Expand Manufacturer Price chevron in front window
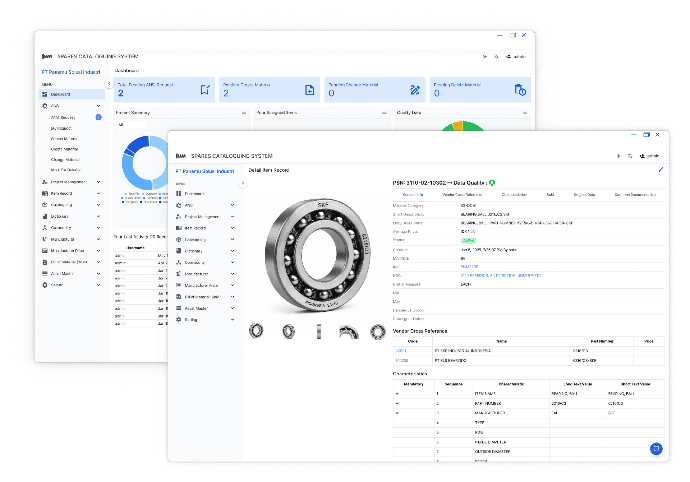The height and width of the screenshot is (482, 690). (x=232, y=285)
